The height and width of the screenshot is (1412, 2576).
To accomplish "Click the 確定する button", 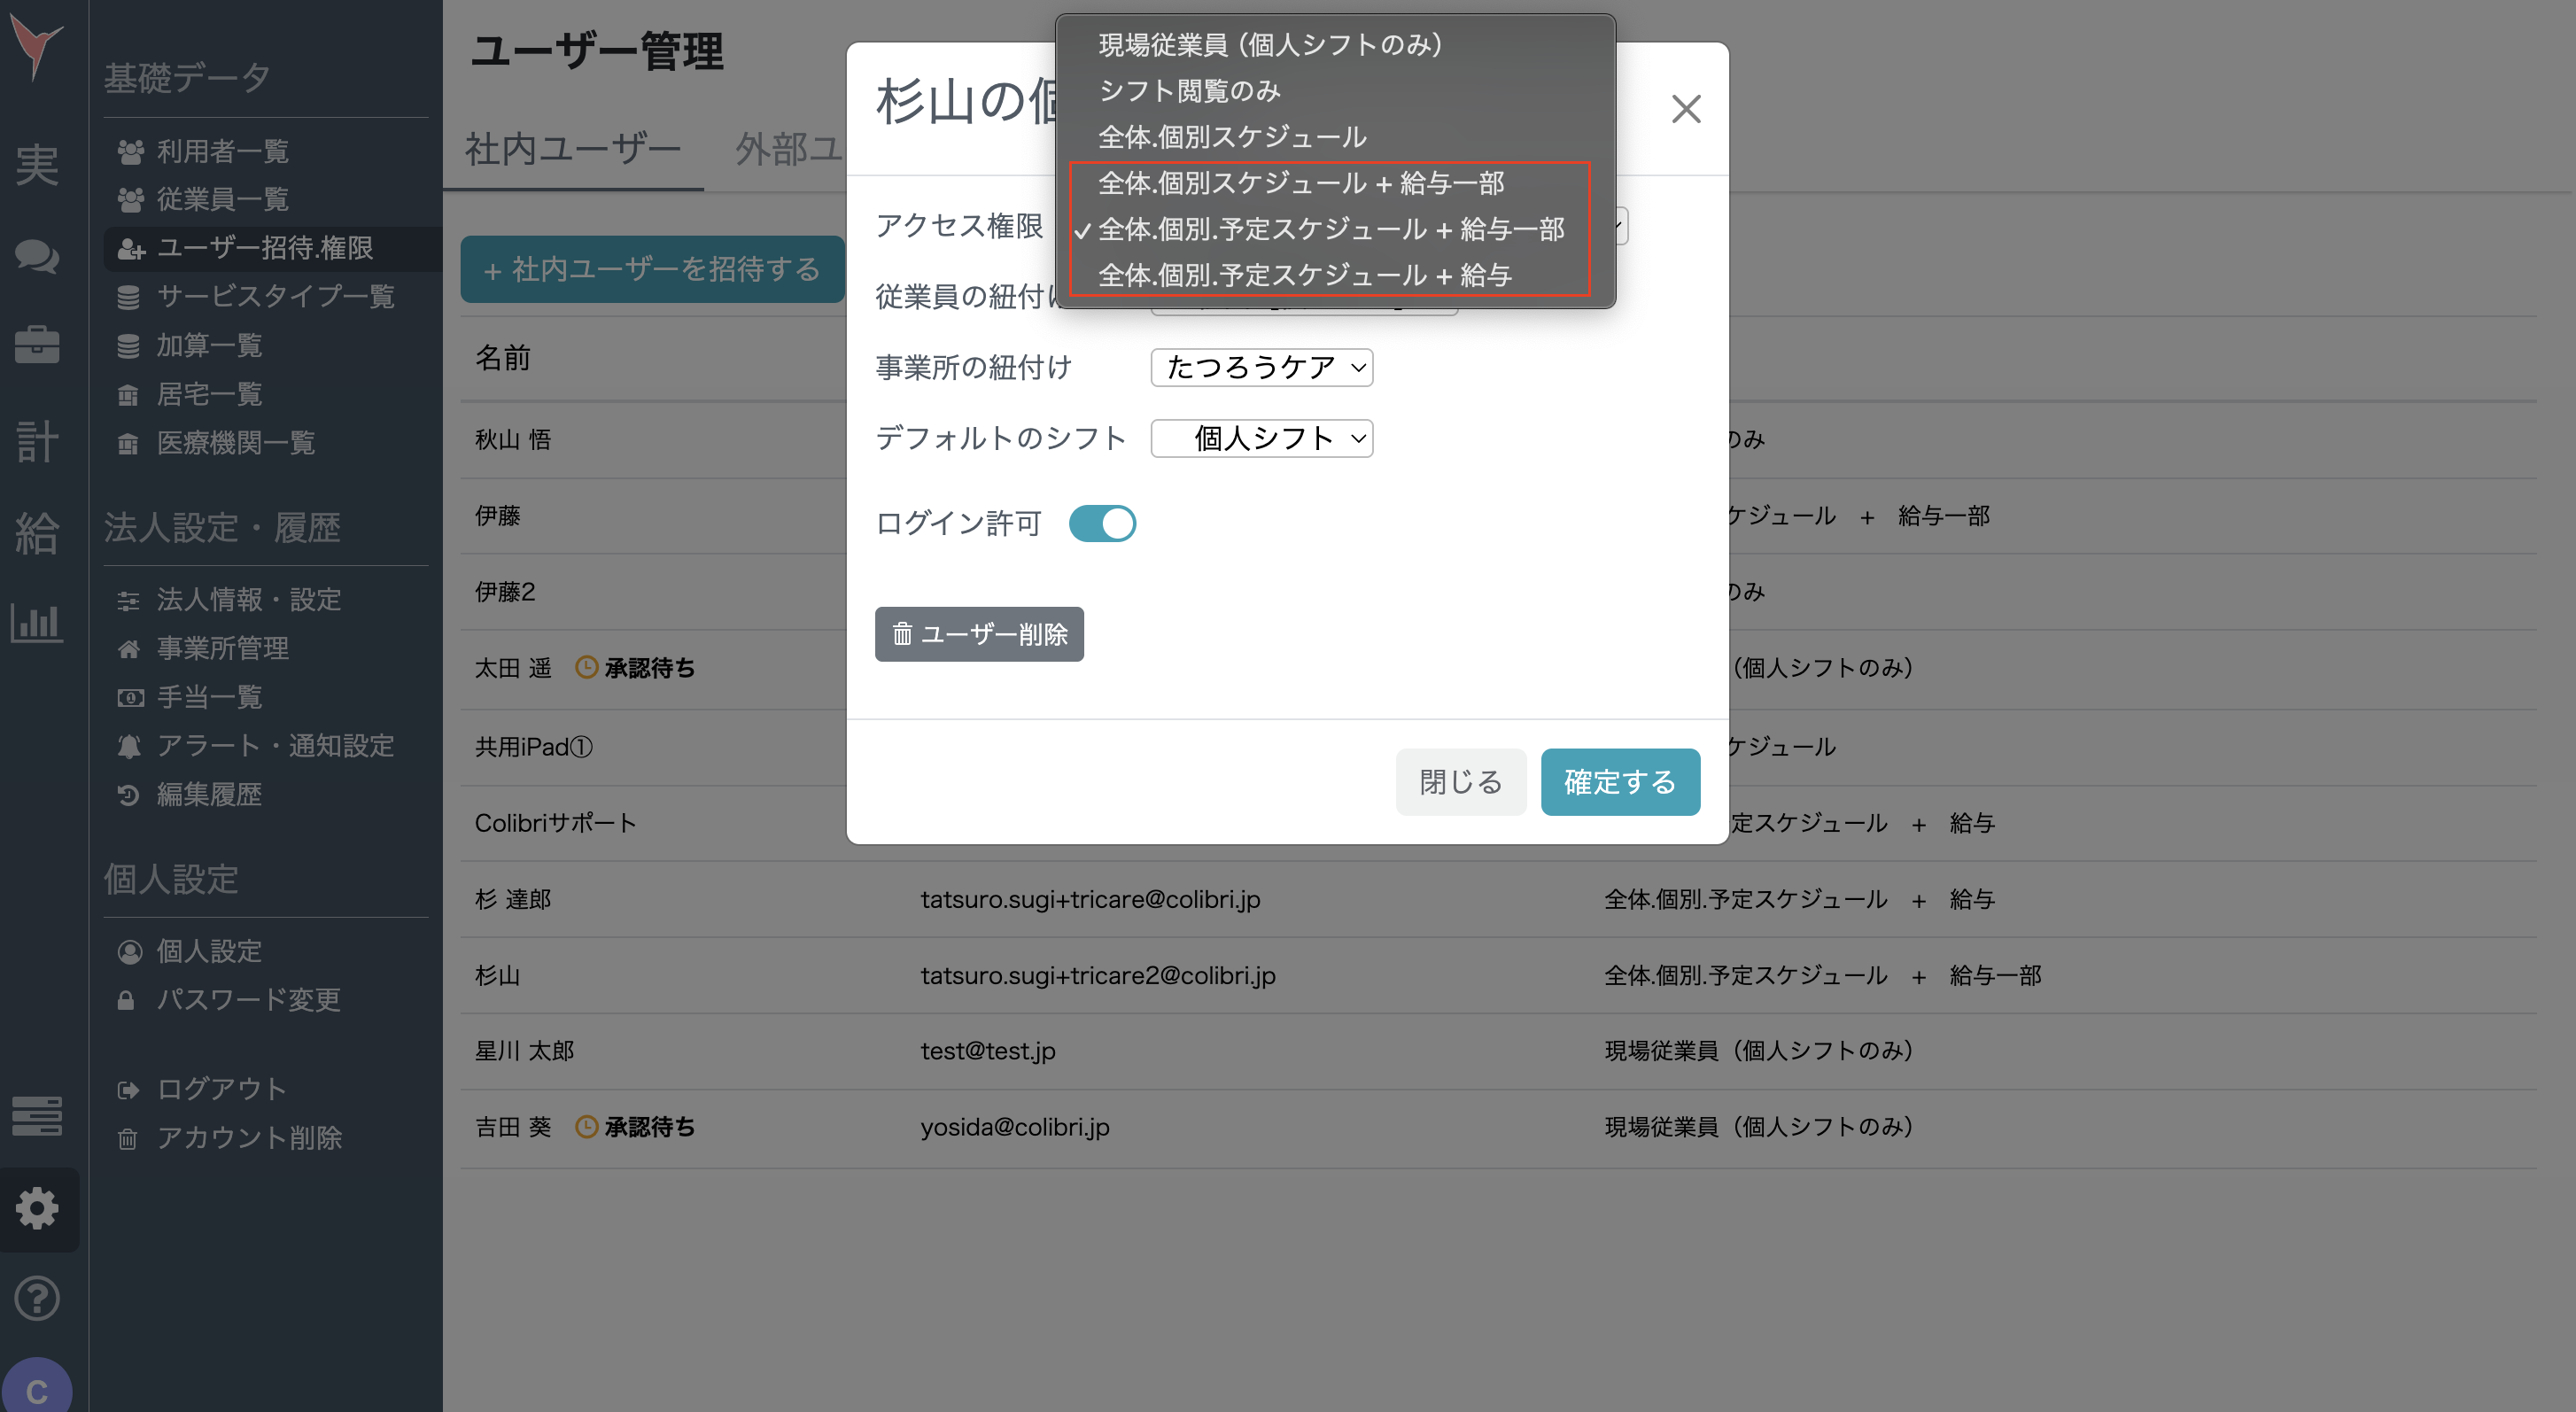I will 1620,781.
